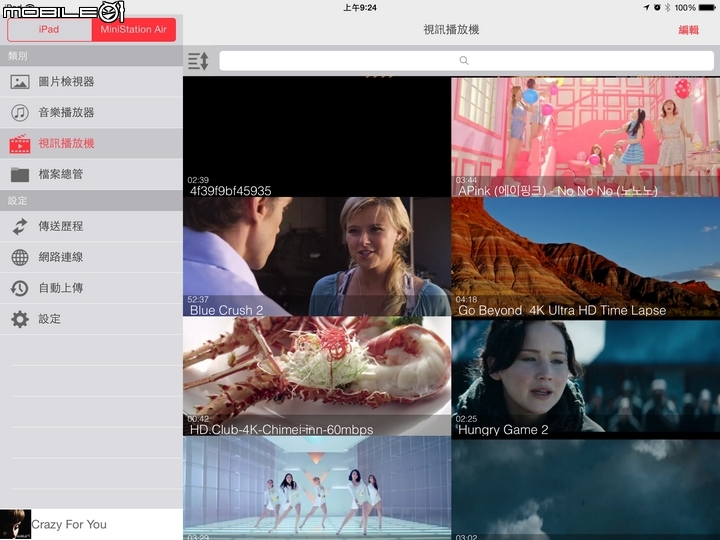Play the Go Beyond 4K Time Lapse video

click(585, 257)
